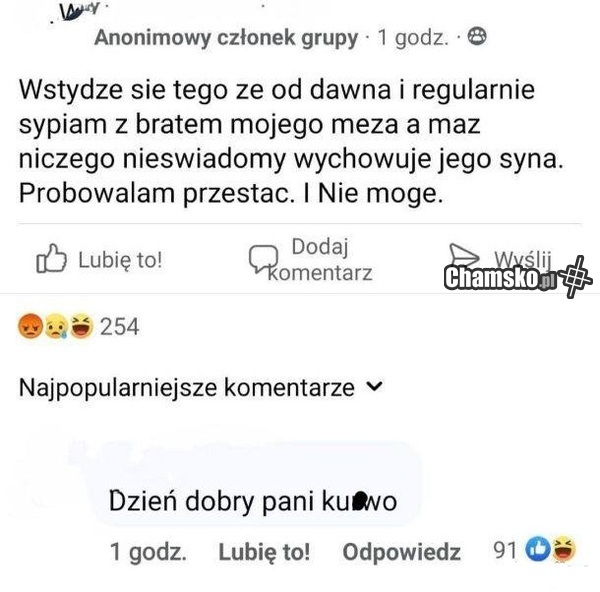Click the group audience icon after 1 godz.

pyautogui.click(x=477, y=37)
